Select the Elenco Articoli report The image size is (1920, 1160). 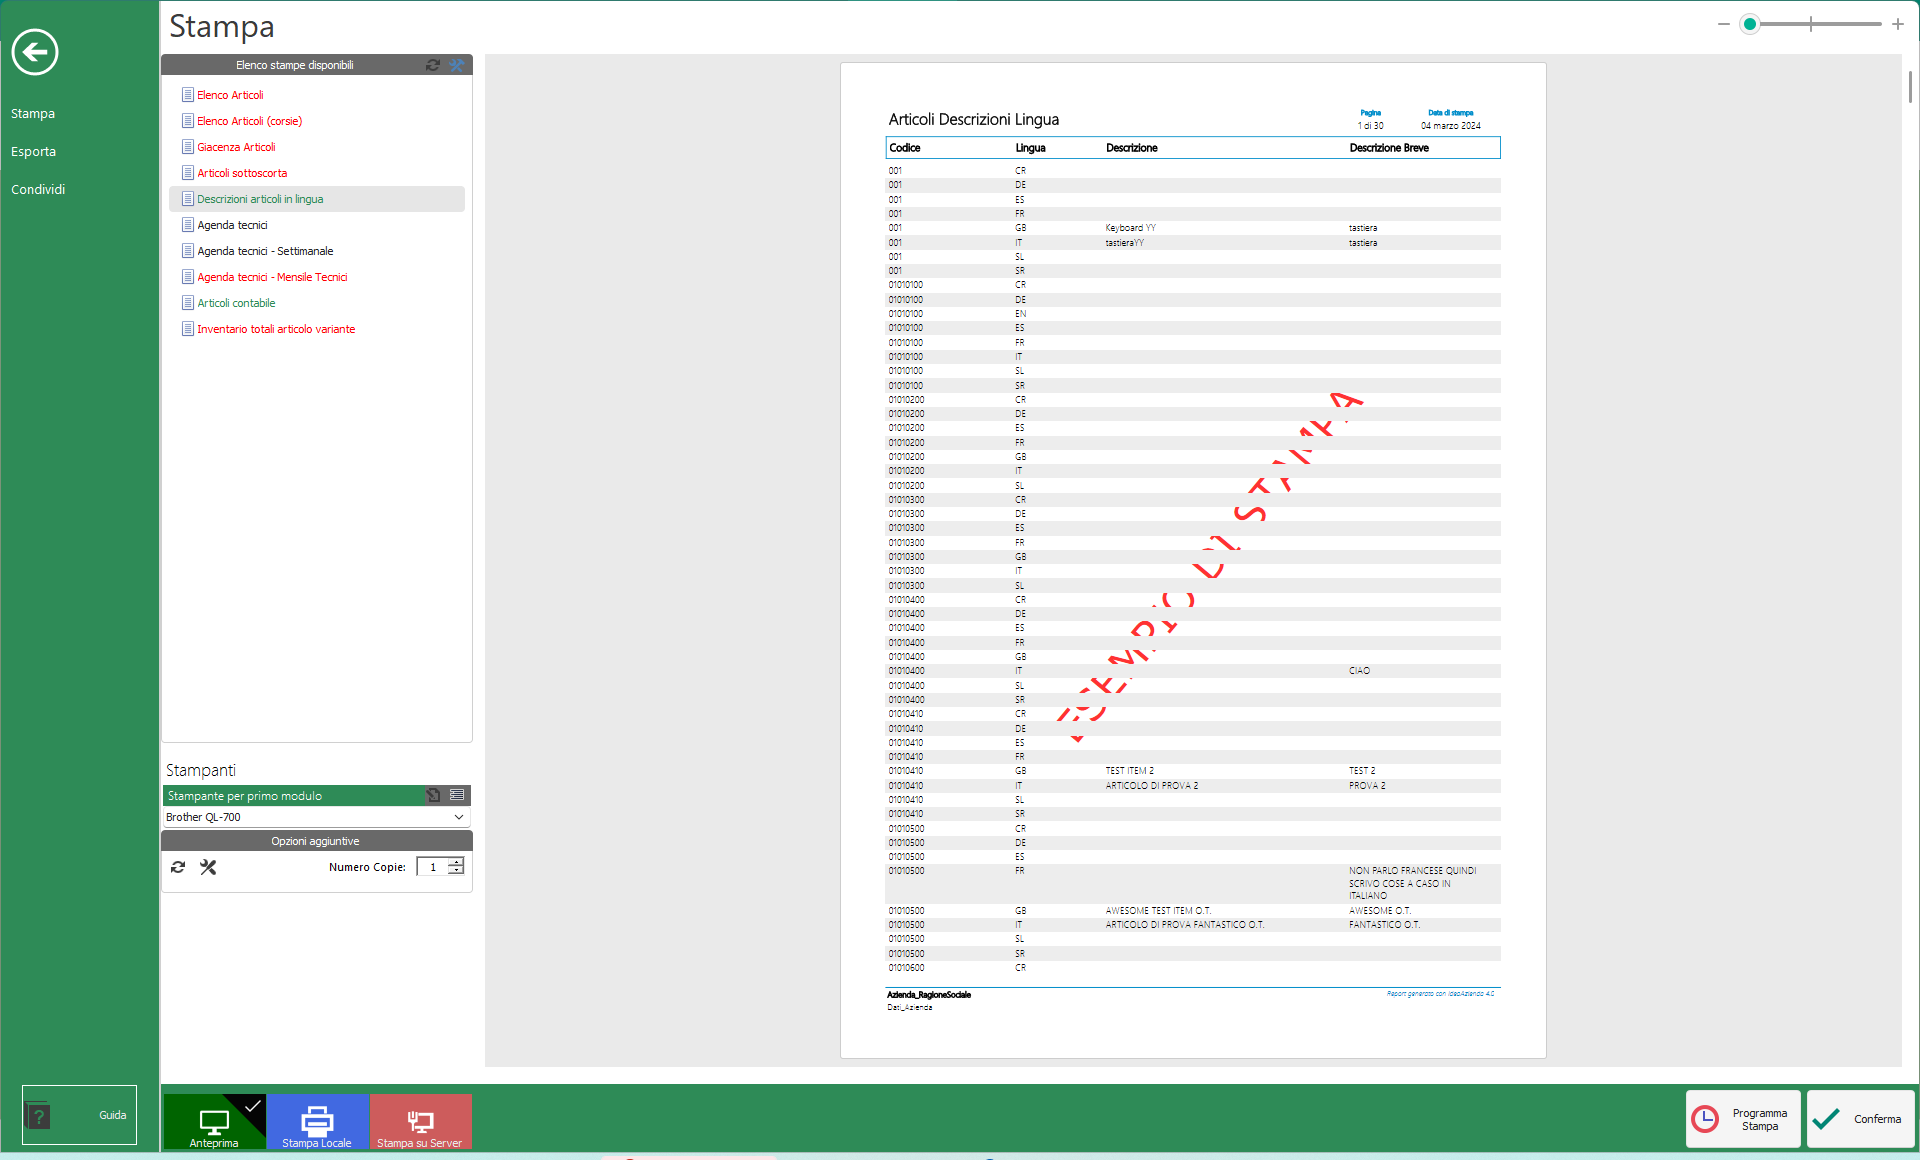(x=230, y=95)
